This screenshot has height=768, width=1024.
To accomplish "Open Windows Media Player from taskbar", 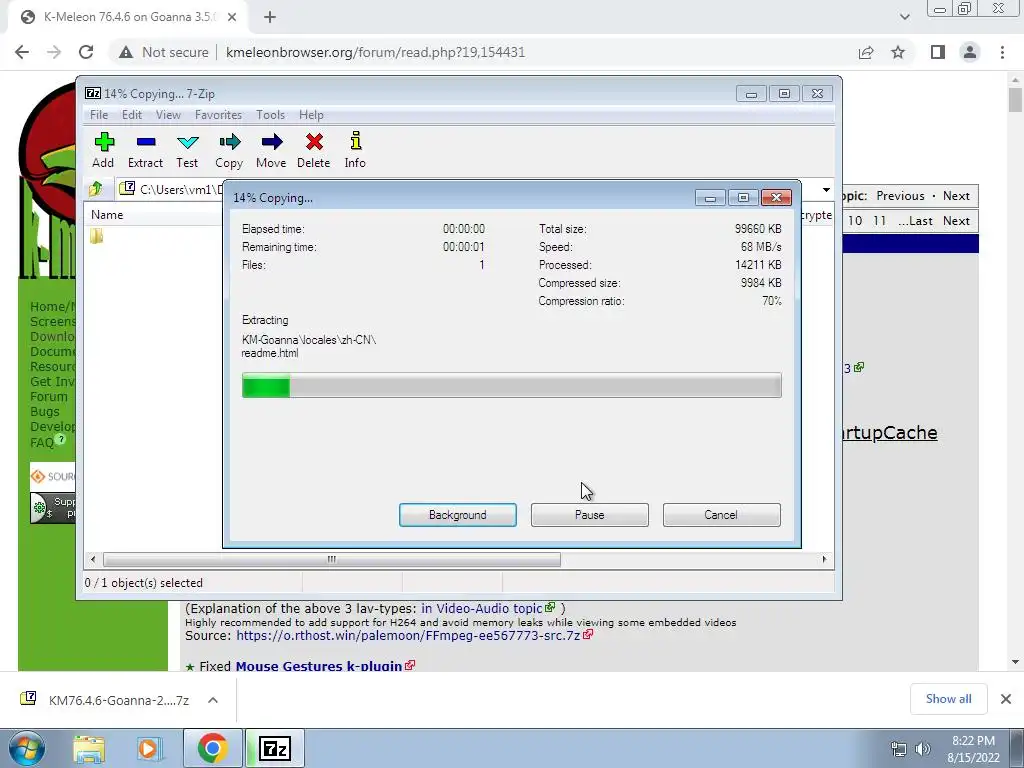I will pos(148,748).
